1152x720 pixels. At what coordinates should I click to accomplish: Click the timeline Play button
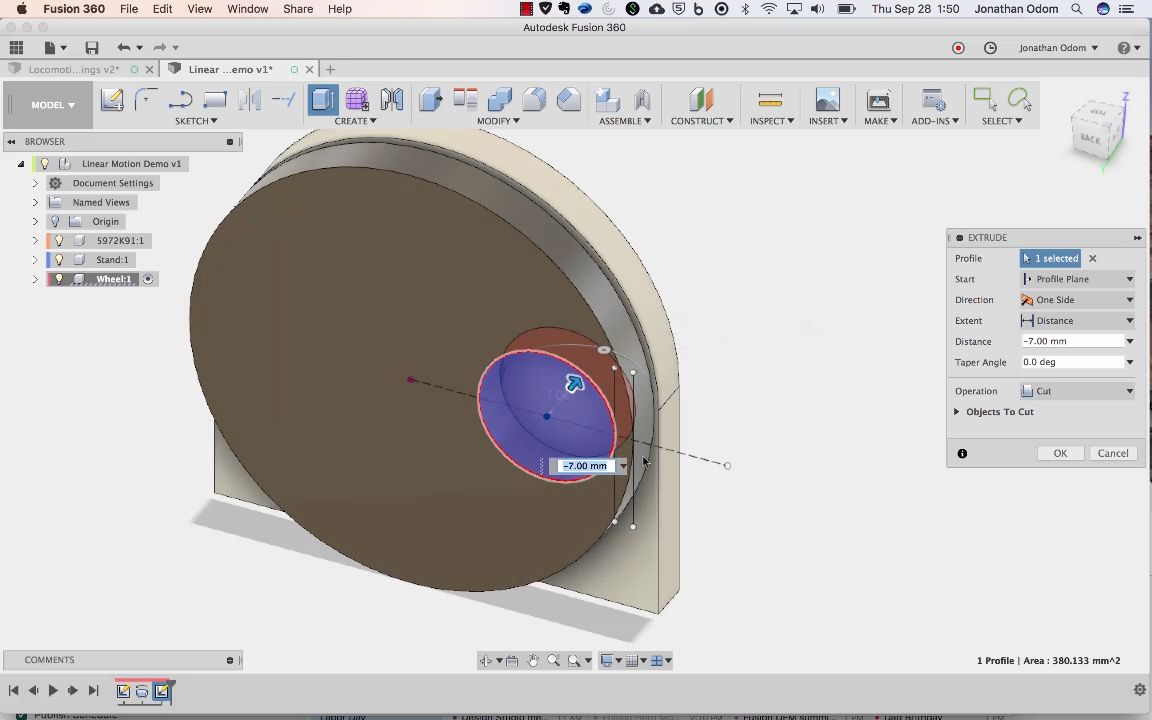[x=53, y=691]
